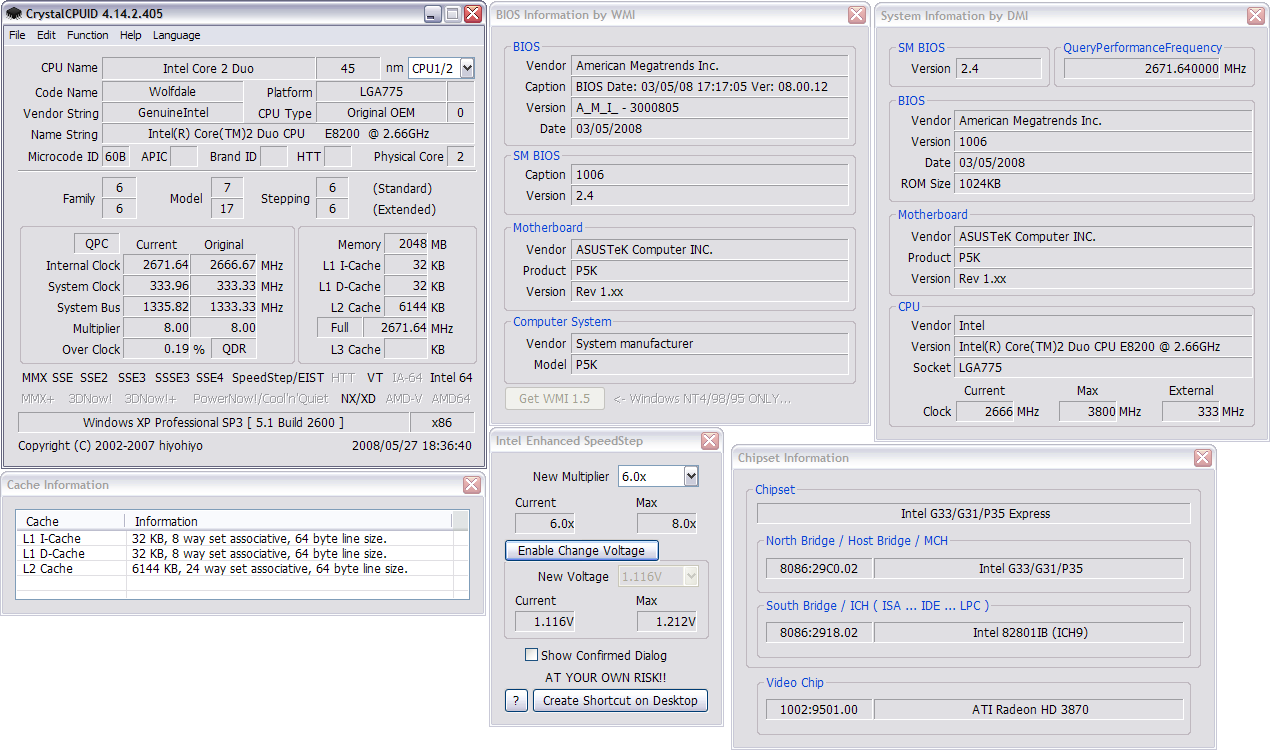This screenshot has width=1270, height=750.
Task: Close the System Information by DMI window
Action: [x=1256, y=16]
